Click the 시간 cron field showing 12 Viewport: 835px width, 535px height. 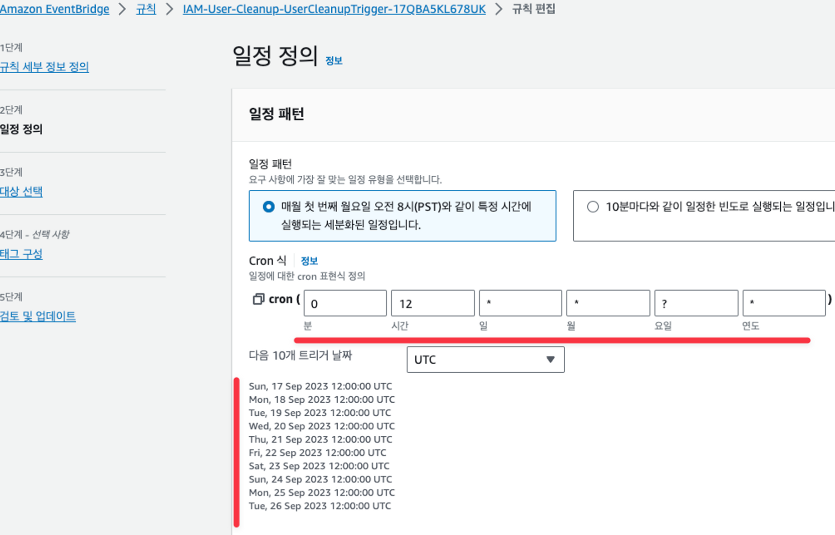pyautogui.click(x=432, y=303)
